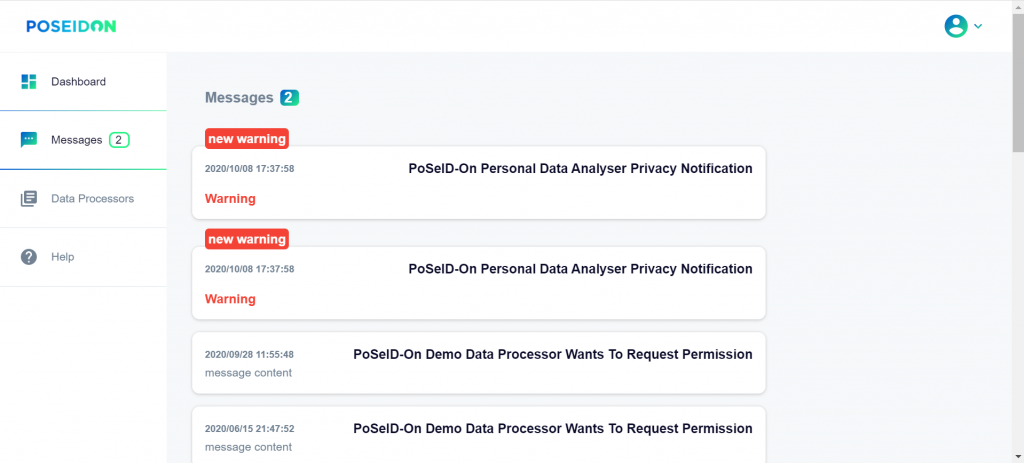Click the sidebar Messages count badge
Viewport: 1024px width, 463px height.
(x=119, y=140)
